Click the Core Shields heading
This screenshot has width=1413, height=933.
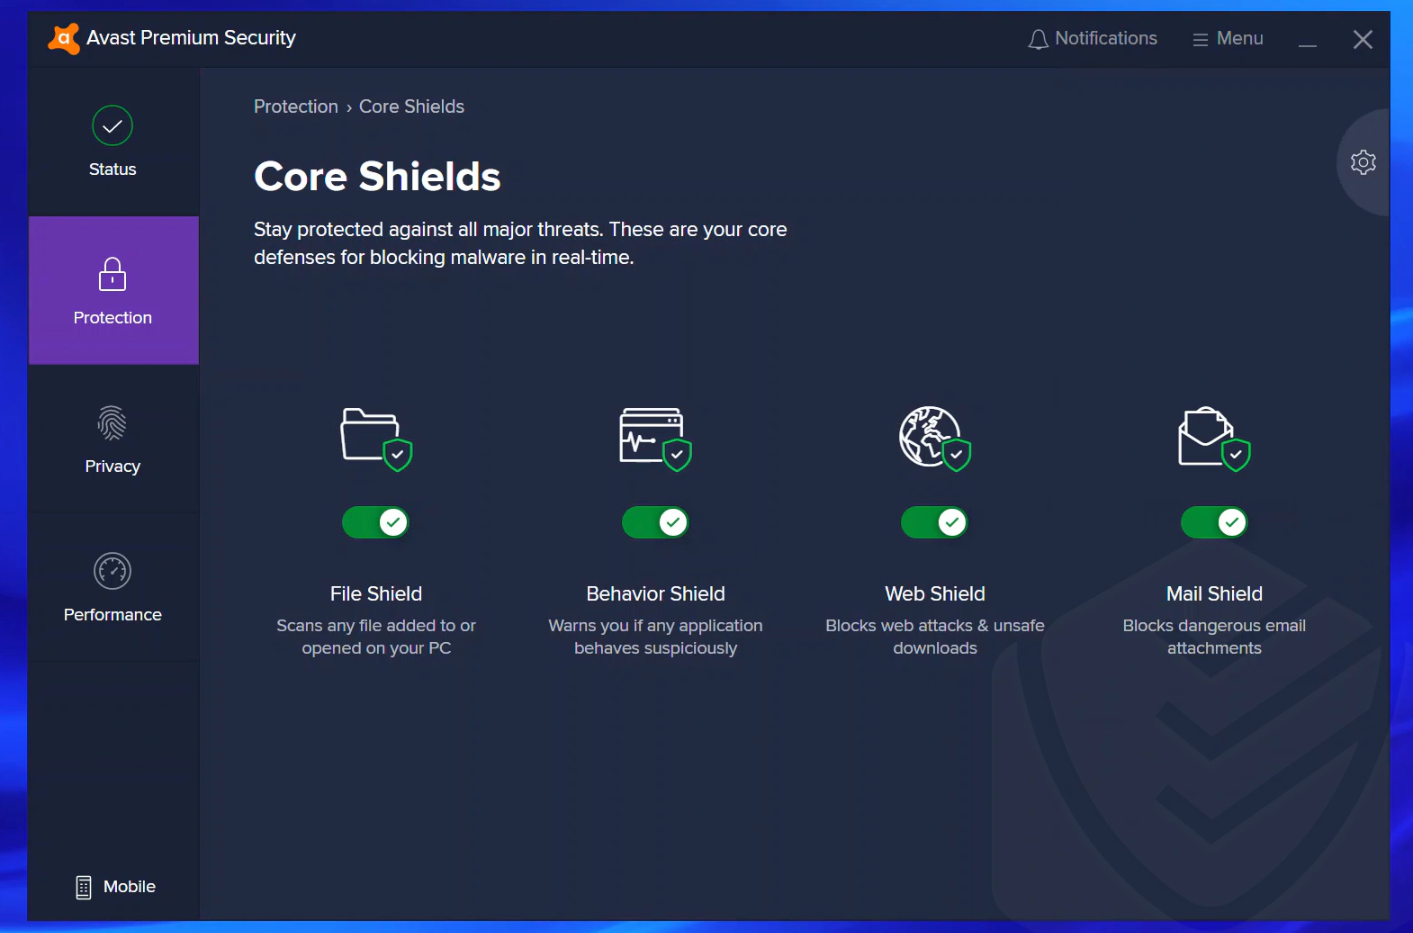[x=377, y=177]
